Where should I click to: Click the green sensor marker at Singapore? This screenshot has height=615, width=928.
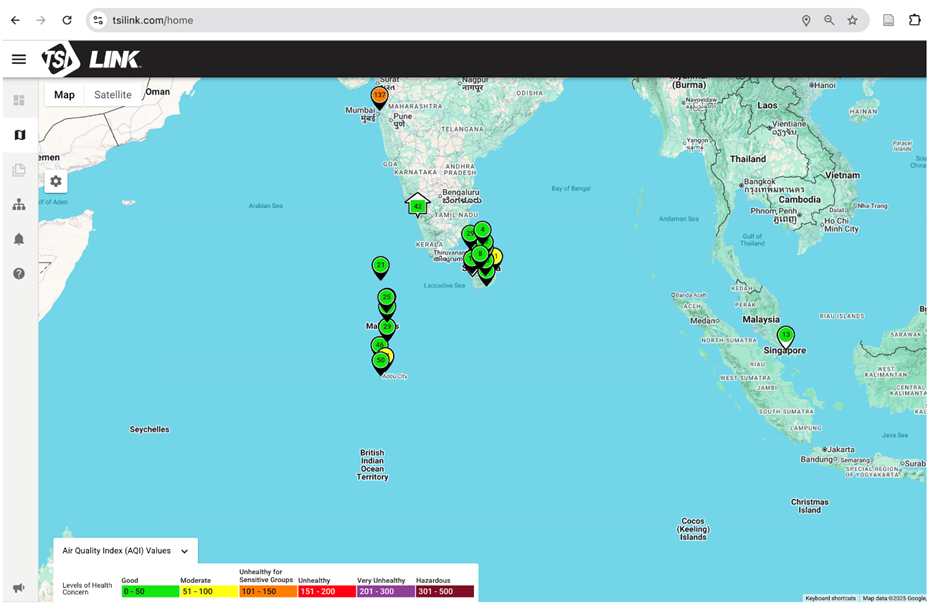point(786,336)
